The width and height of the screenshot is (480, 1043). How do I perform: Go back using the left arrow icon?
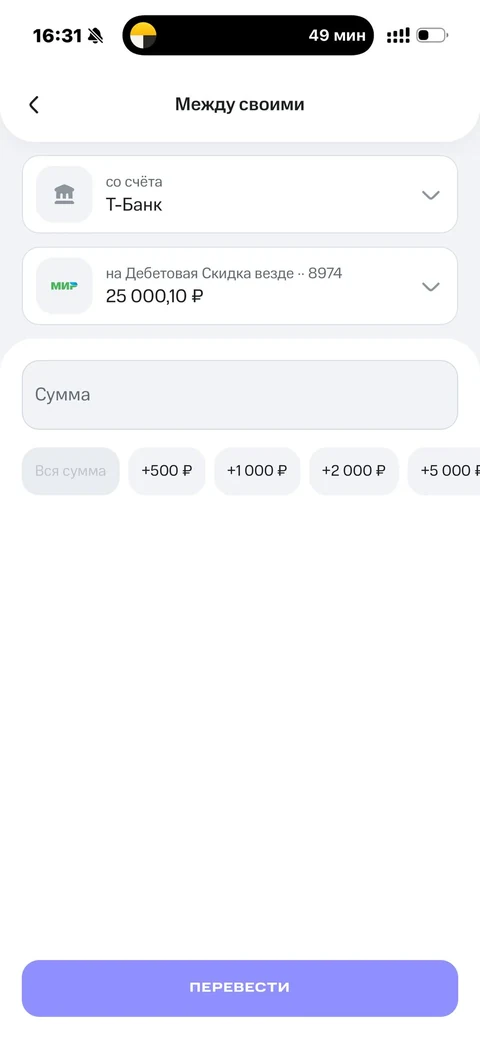point(34,104)
